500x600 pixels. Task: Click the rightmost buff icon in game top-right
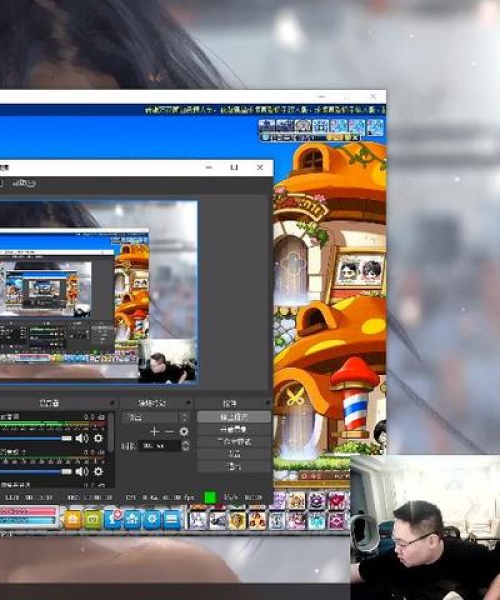(x=375, y=127)
